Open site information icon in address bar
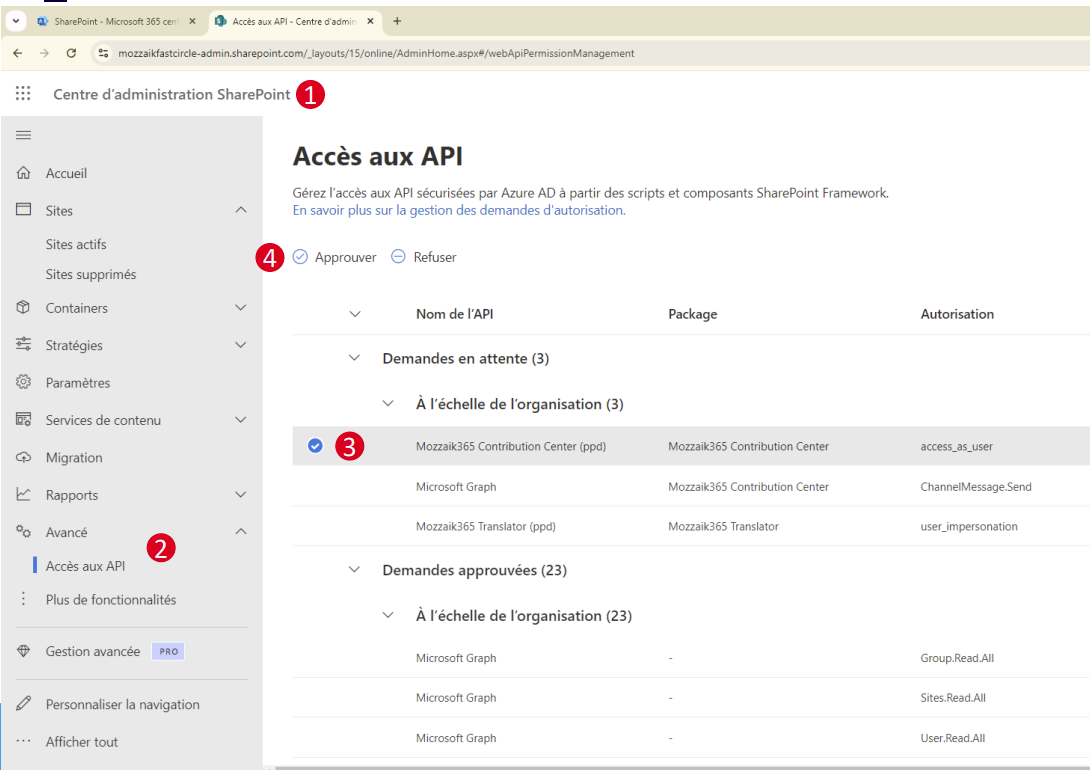The image size is (1090, 770). click(103, 53)
